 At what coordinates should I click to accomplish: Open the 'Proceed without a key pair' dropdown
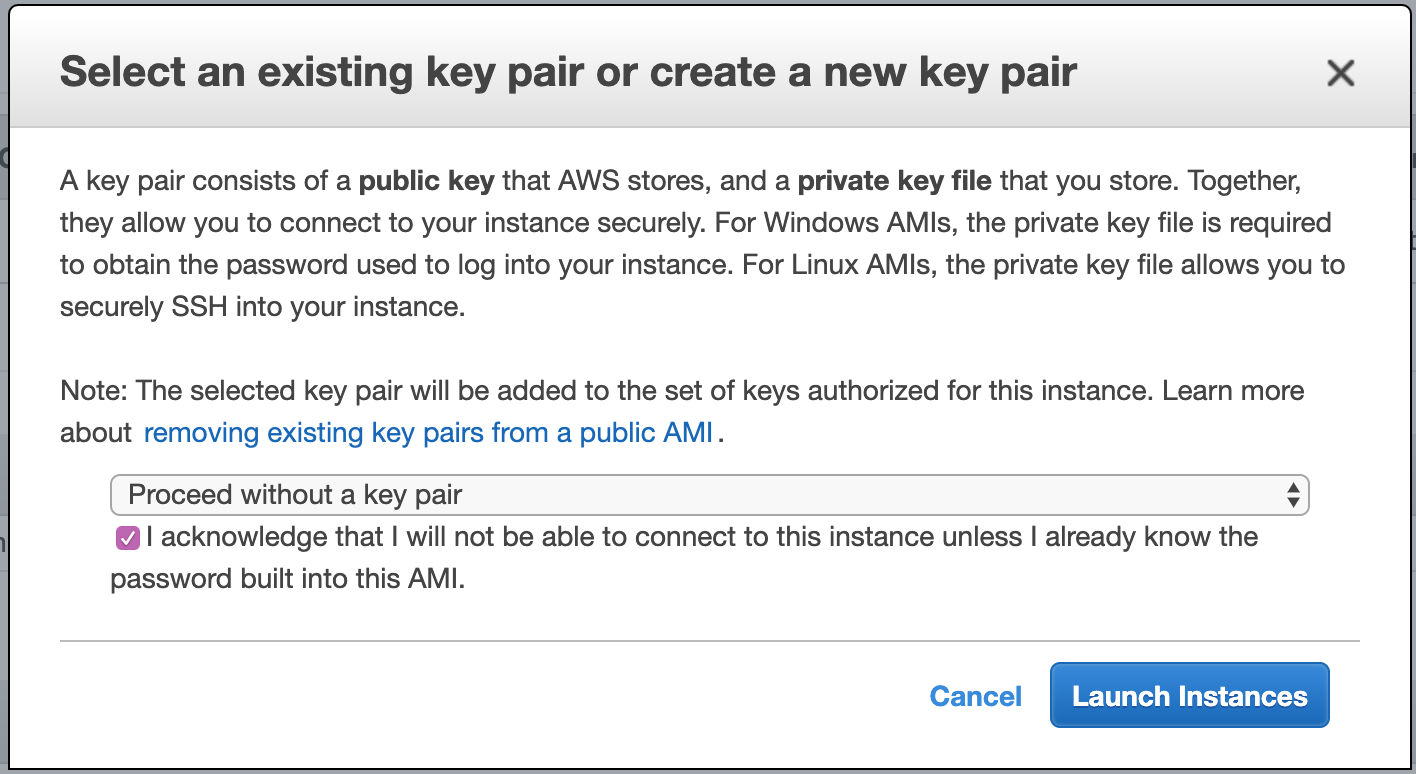(709, 494)
